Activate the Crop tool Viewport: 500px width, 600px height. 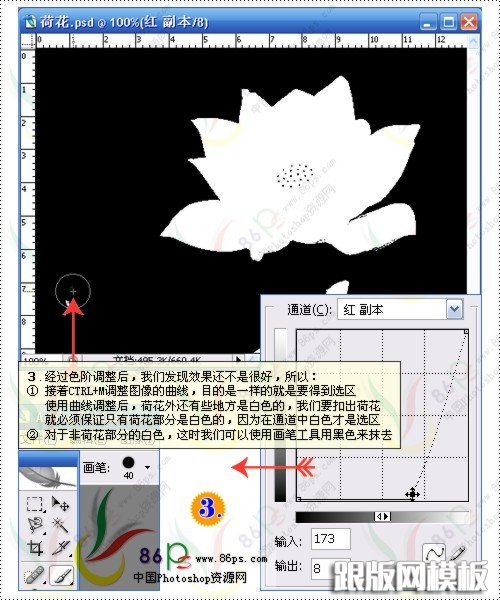(34, 548)
